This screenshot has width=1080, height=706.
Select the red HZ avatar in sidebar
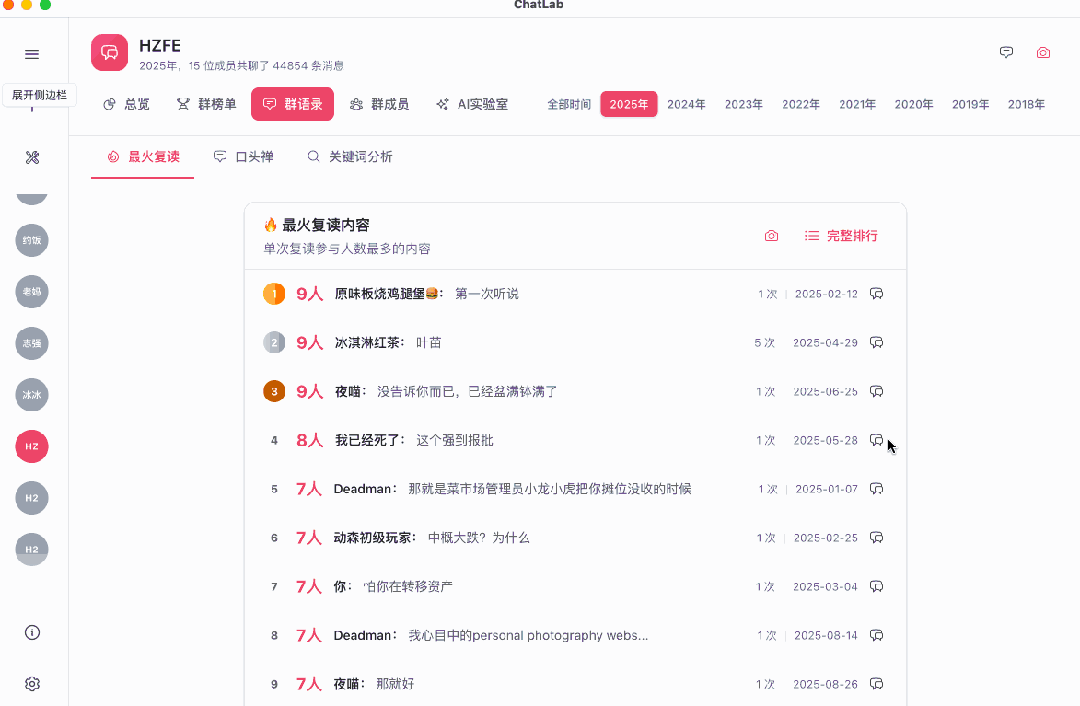pyautogui.click(x=31, y=446)
